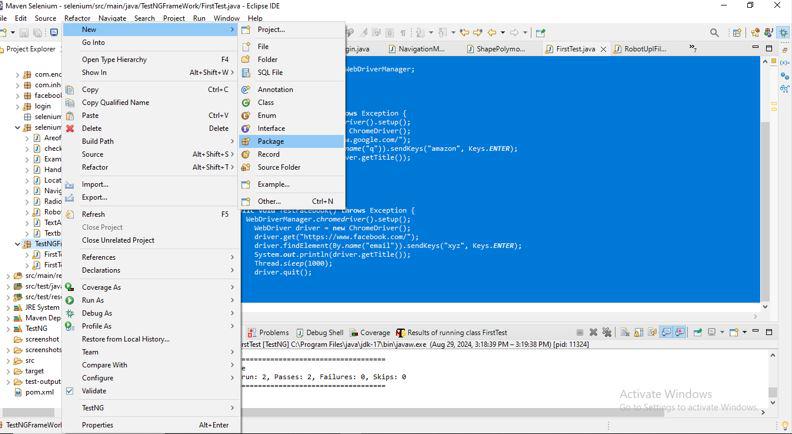Show hidden editor tabs list chevron
The image size is (792, 434).
point(692,49)
